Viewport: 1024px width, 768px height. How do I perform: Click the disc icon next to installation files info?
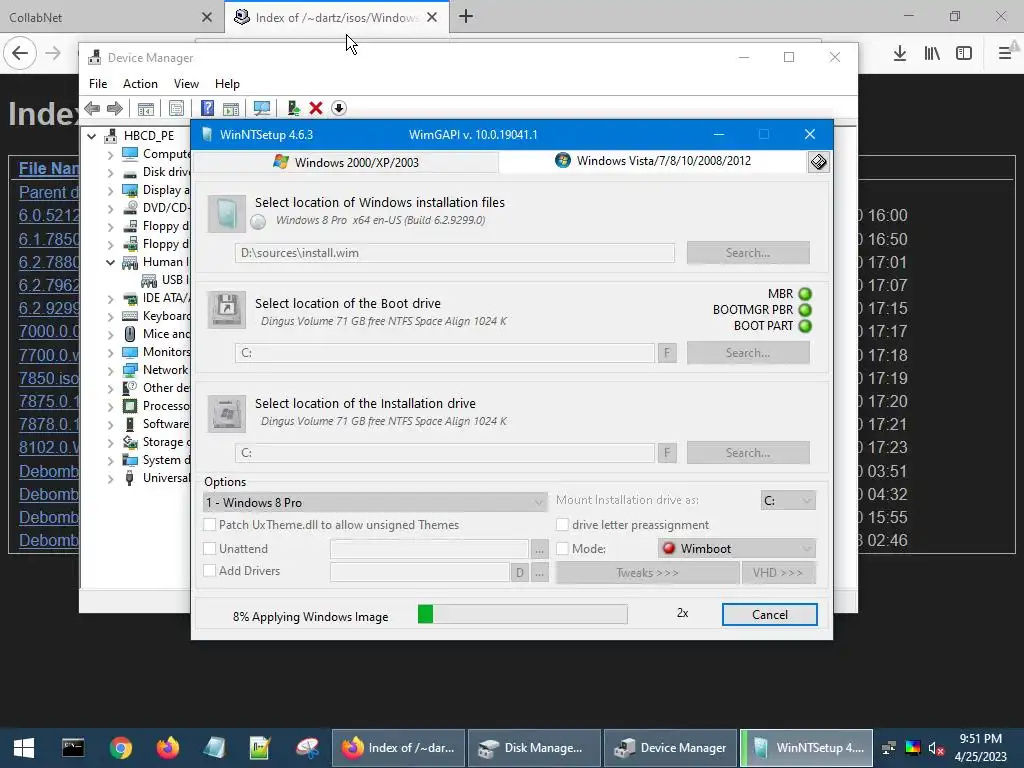point(259,222)
